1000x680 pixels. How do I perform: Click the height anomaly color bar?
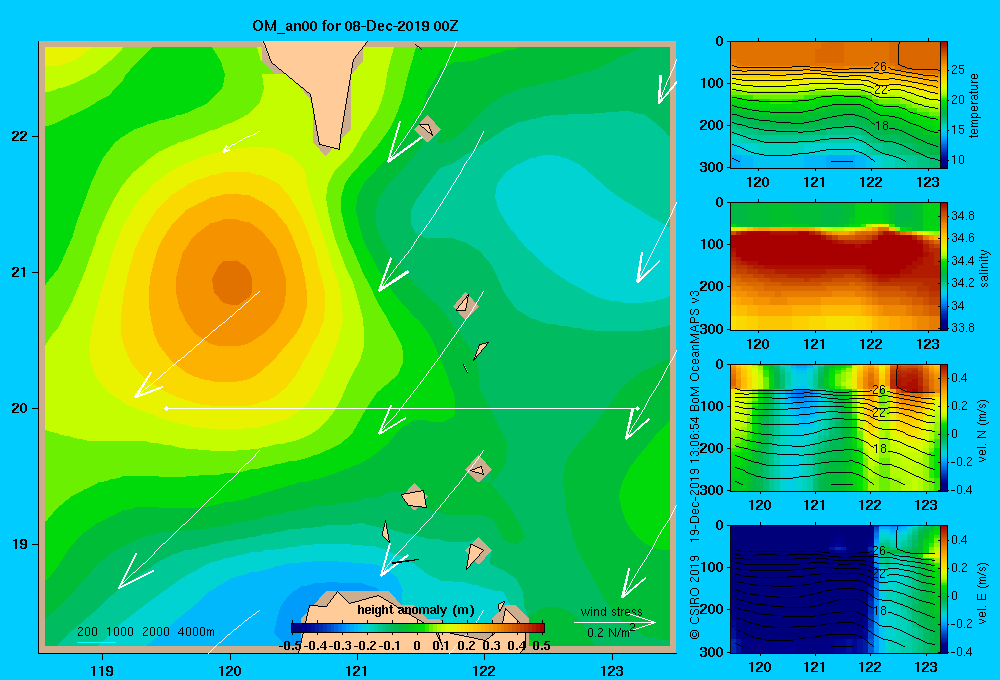[418, 628]
